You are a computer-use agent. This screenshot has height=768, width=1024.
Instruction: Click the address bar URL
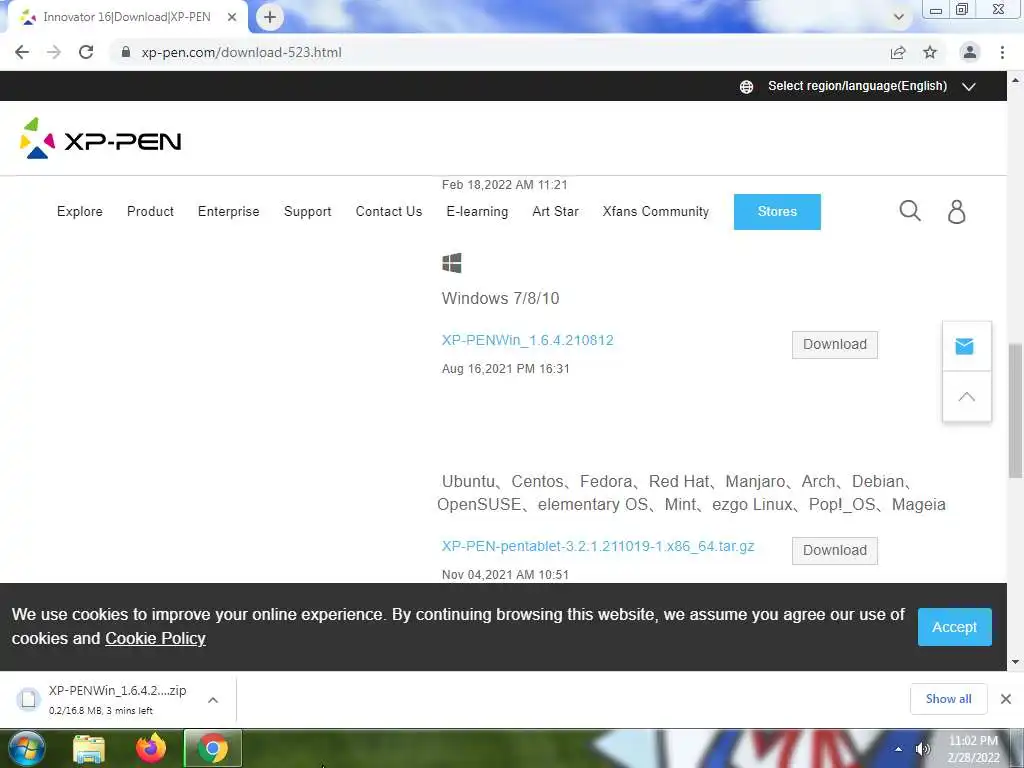pos(241,52)
